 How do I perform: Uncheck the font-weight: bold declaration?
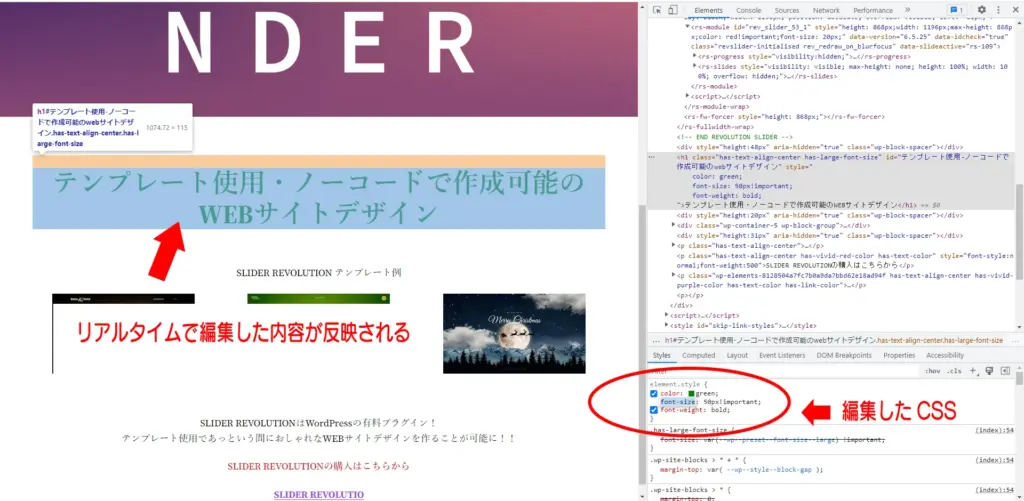654,410
